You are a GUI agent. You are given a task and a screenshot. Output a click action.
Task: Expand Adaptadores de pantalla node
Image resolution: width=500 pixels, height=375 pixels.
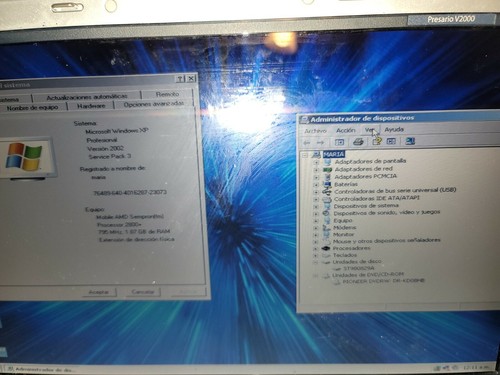coord(316,163)
